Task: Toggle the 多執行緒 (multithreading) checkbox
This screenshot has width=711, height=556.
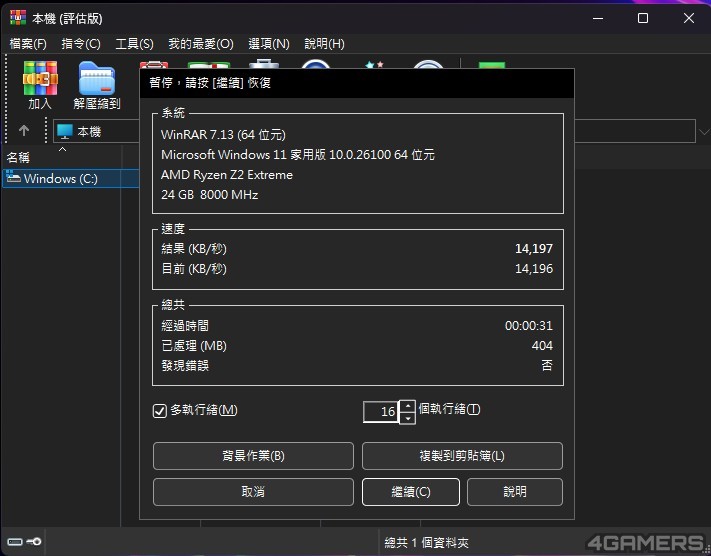Action: tap(159, 410)
